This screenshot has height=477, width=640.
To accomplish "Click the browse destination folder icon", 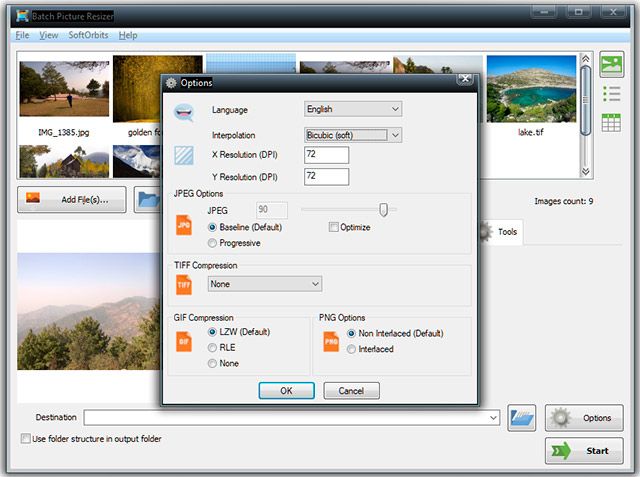I will (x=521, y=417).
